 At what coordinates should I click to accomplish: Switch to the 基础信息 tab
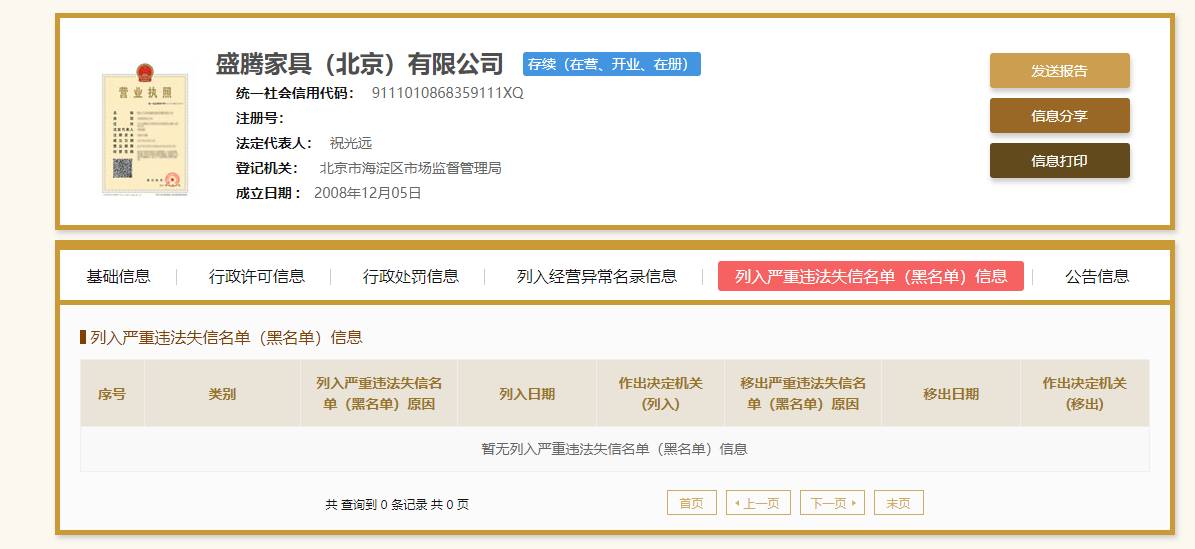point(118,276)
